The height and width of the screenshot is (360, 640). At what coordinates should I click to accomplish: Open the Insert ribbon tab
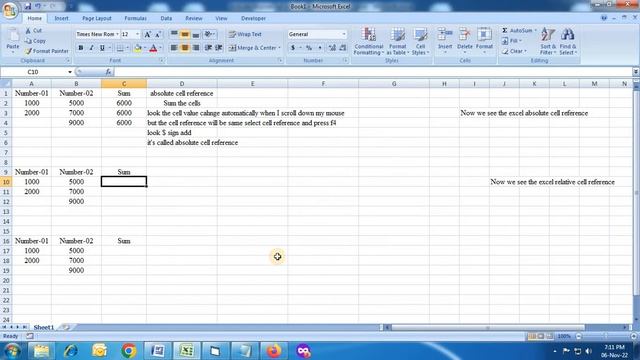(x=62, y=18)
